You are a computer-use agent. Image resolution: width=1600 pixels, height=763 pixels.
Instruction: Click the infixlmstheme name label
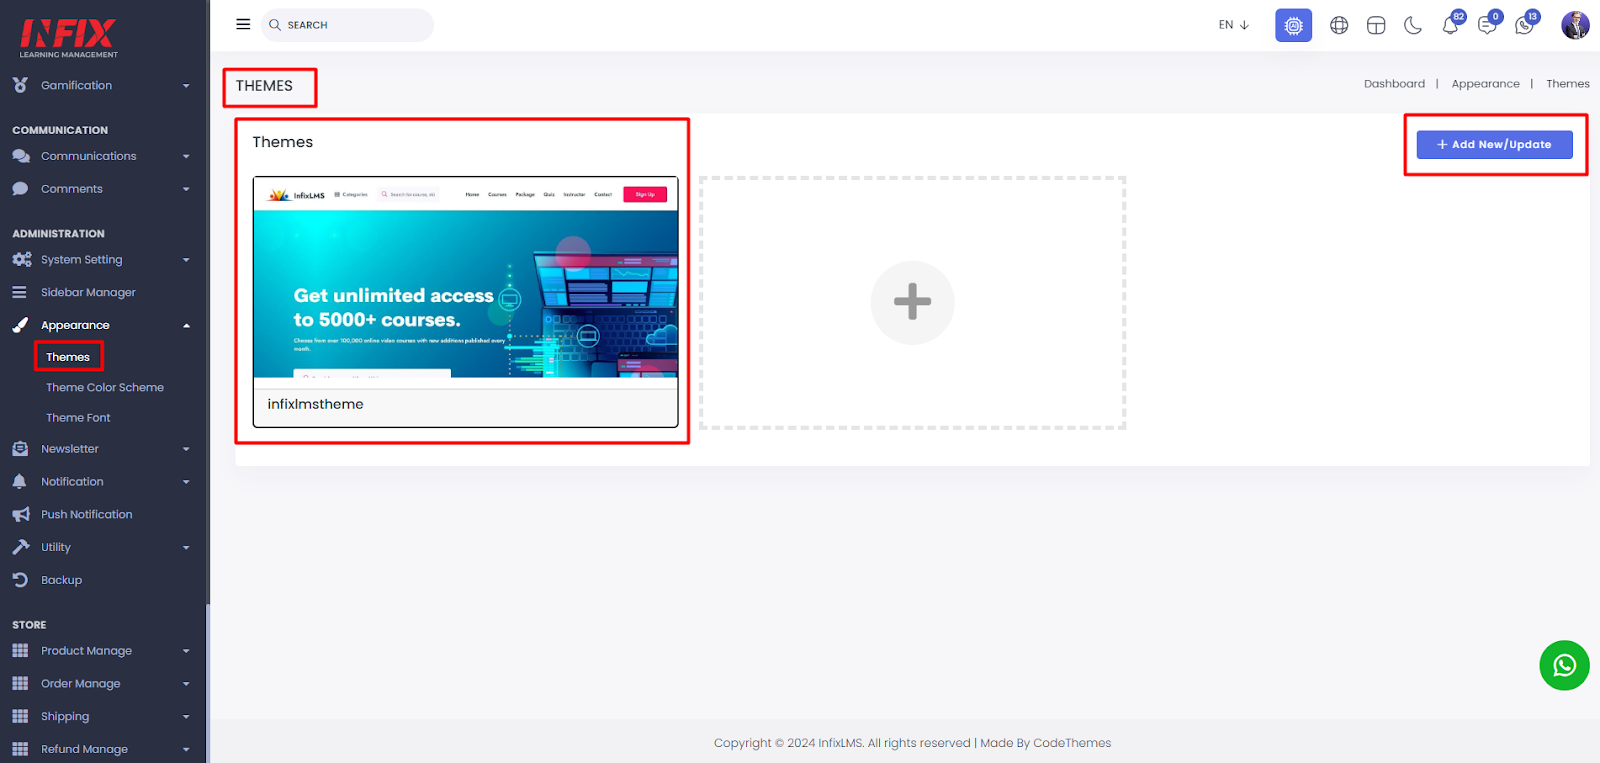click(315, 404)
